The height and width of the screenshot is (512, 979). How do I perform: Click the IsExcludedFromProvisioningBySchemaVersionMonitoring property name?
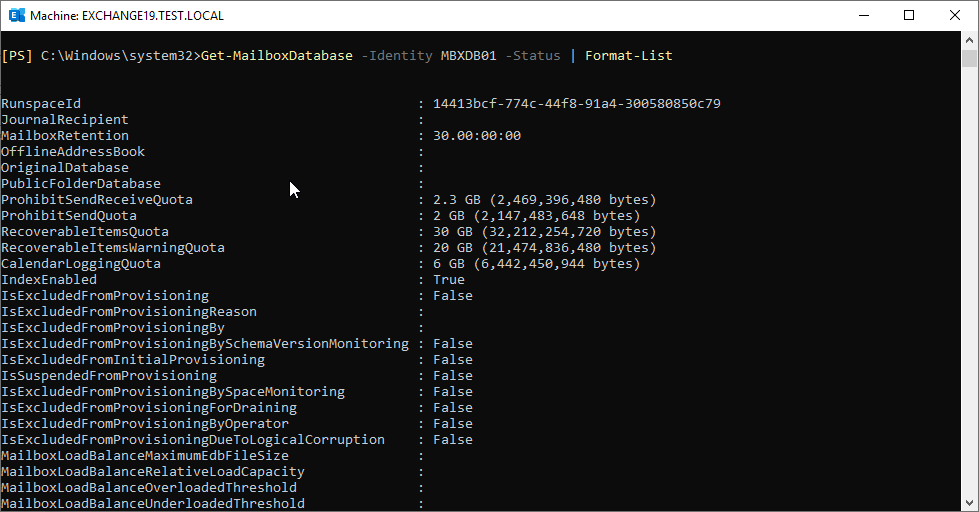point(205,343)
